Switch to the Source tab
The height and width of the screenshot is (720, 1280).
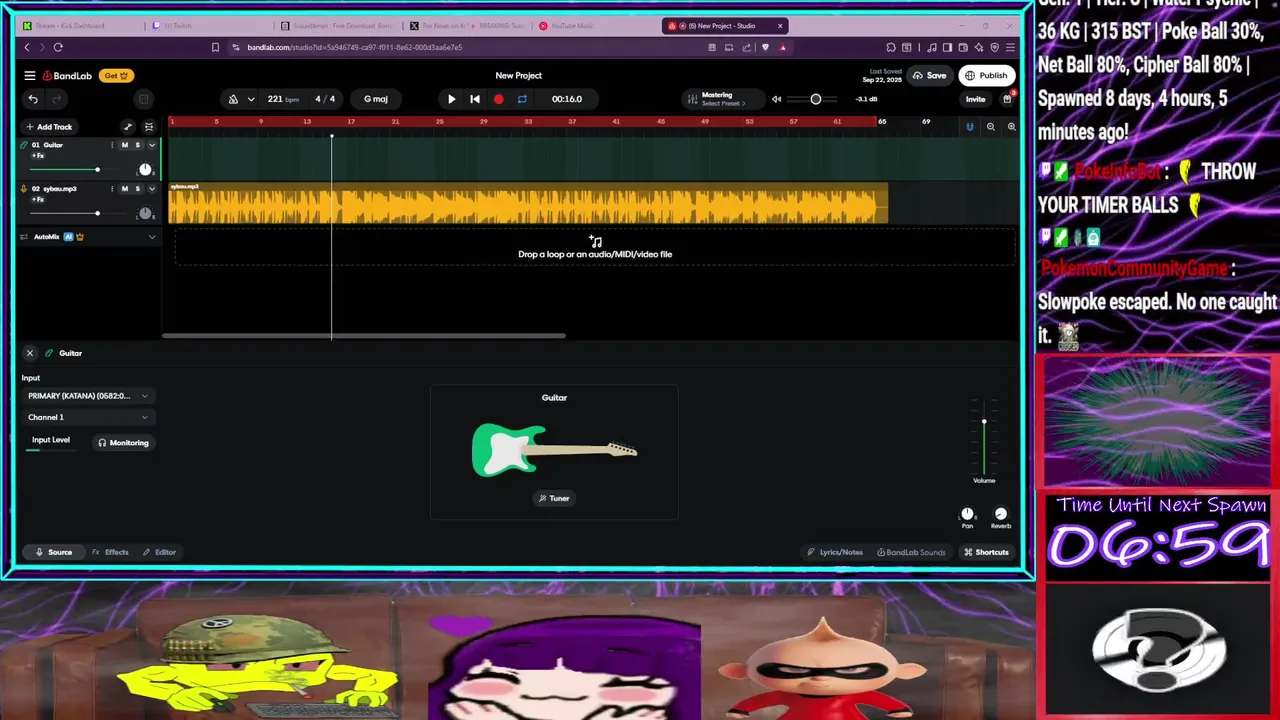click(54, 552)
